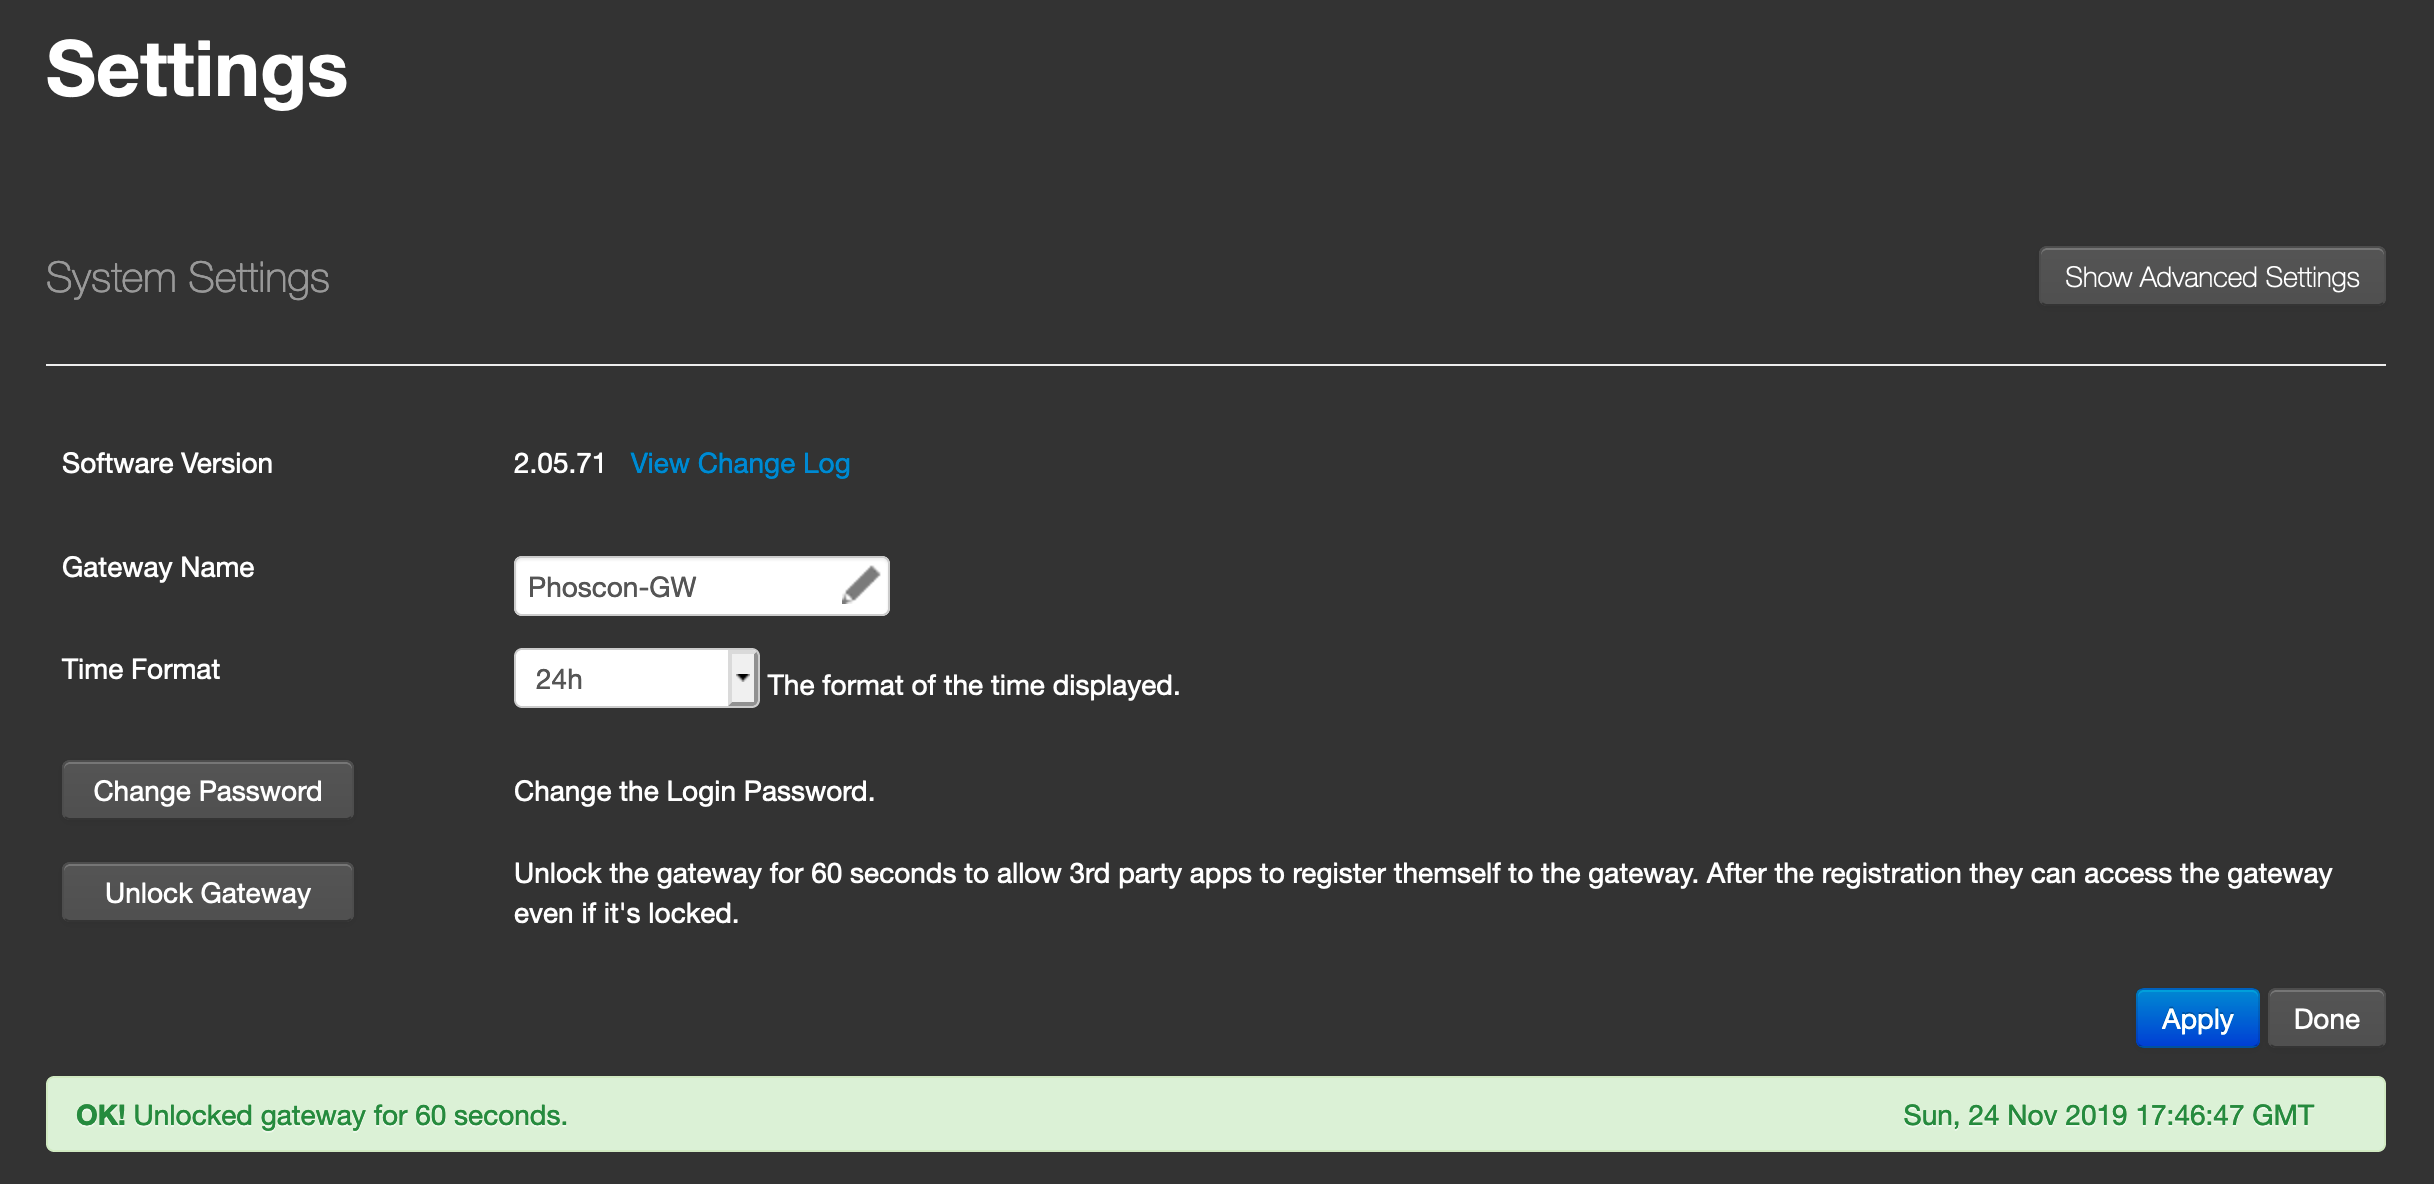Click the Unlock Gateway button
The width and height of the screenshot is (2434, 1184).
tap(208, 892)
